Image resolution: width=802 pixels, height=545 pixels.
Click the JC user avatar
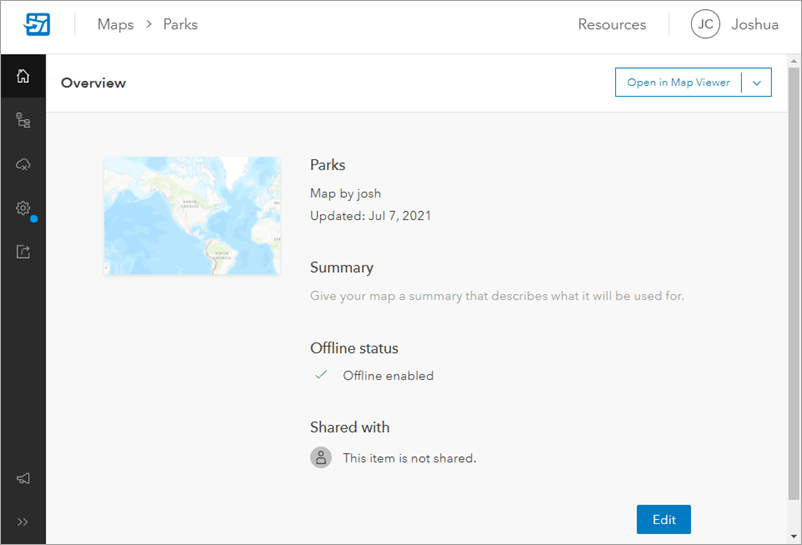[705, 24]
